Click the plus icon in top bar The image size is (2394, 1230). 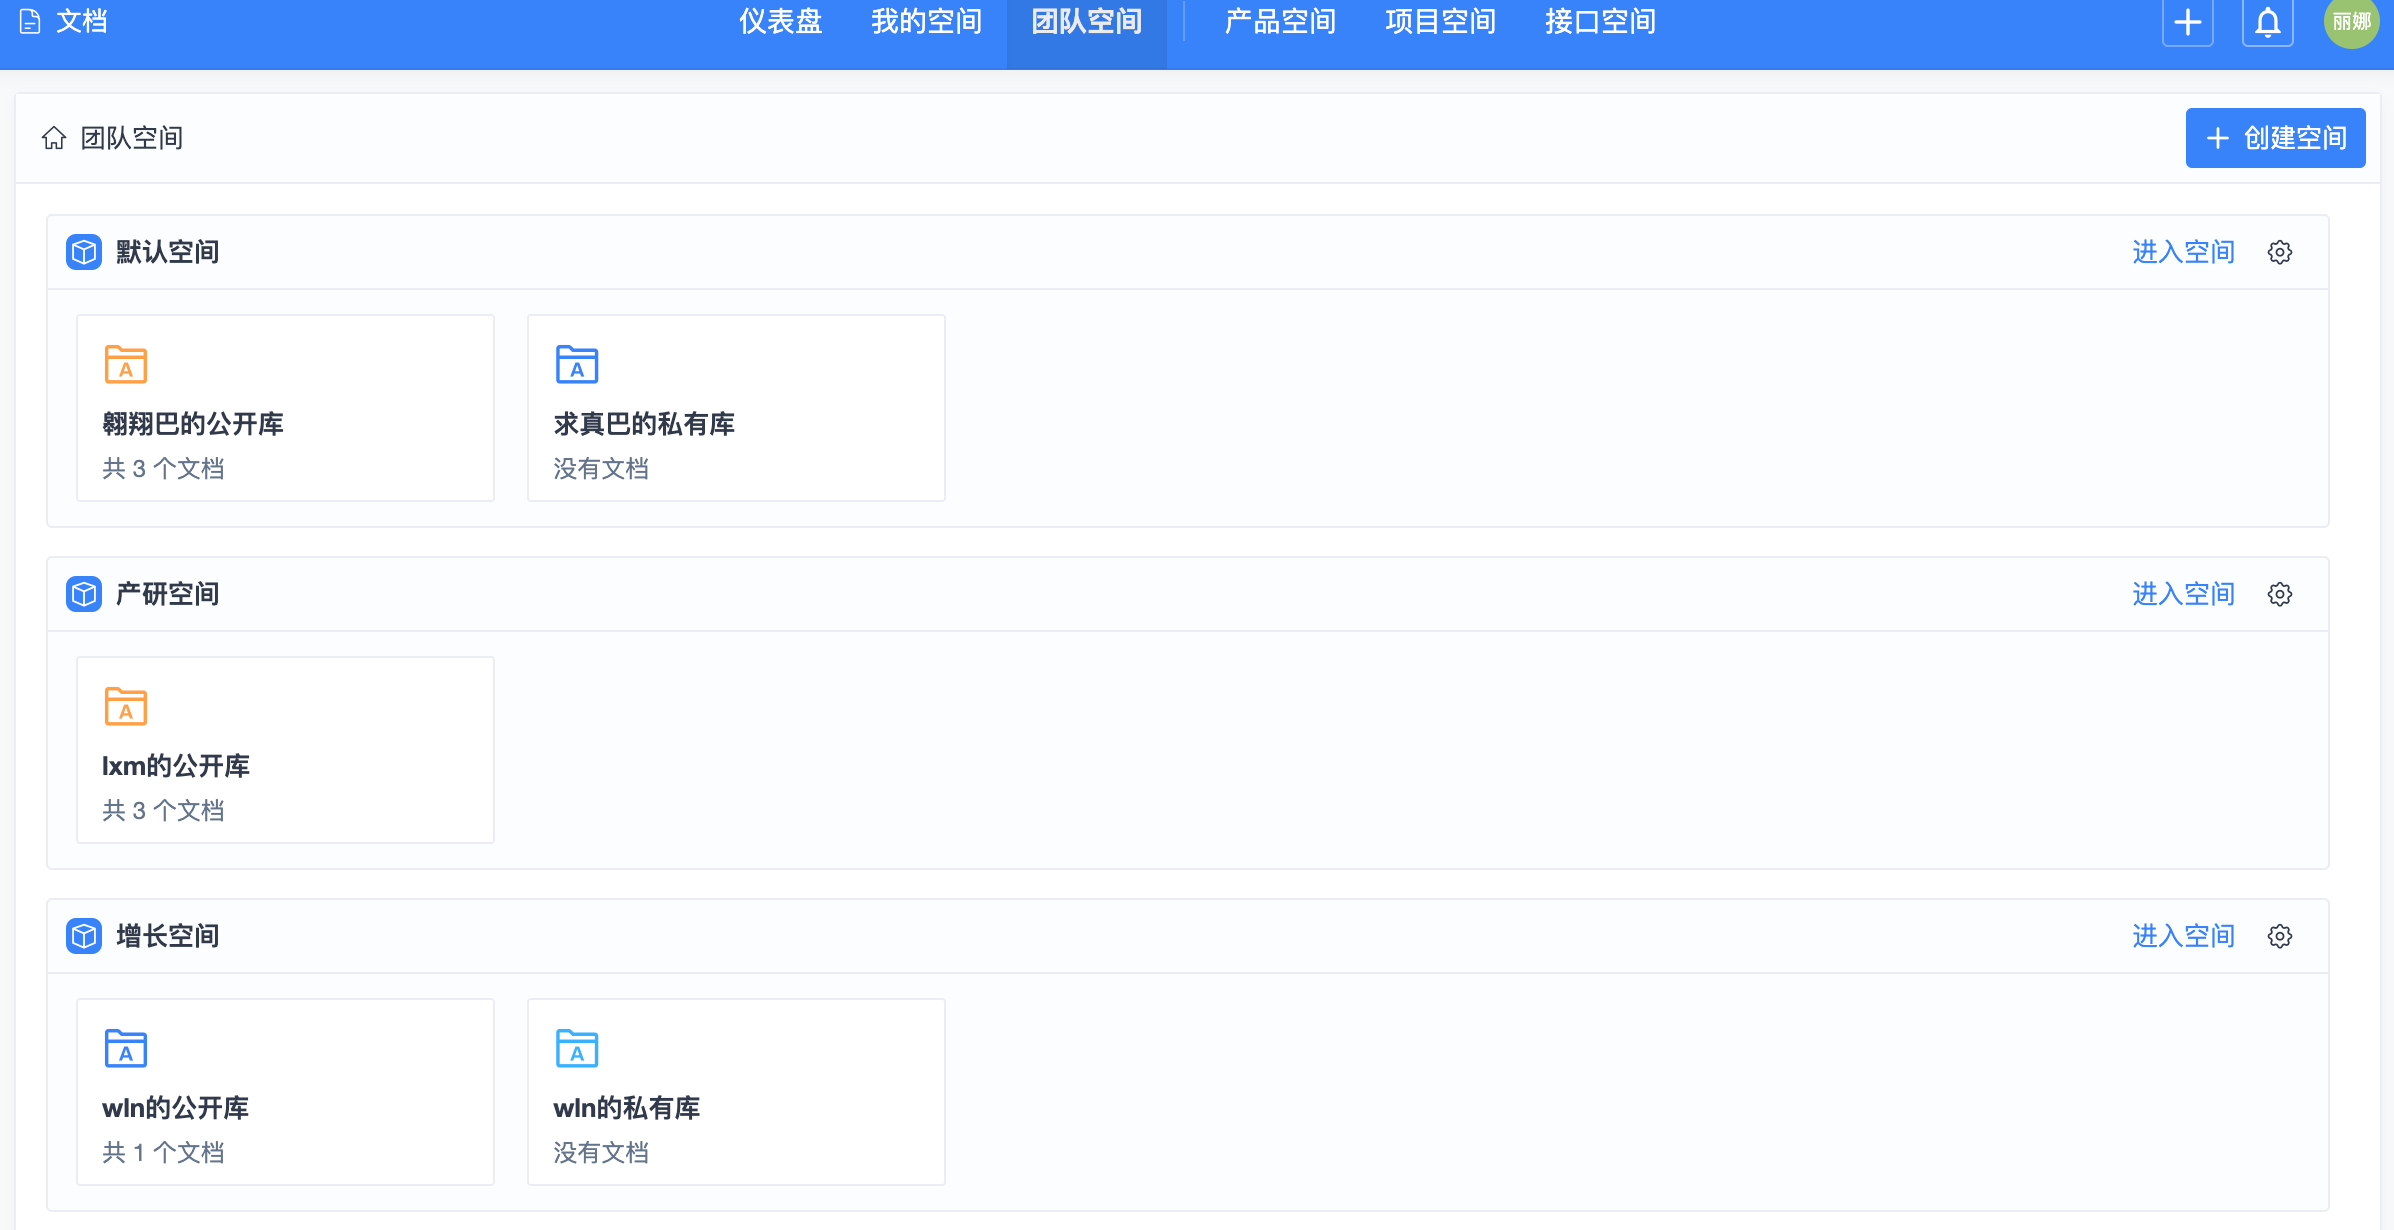click(2188, 22)
